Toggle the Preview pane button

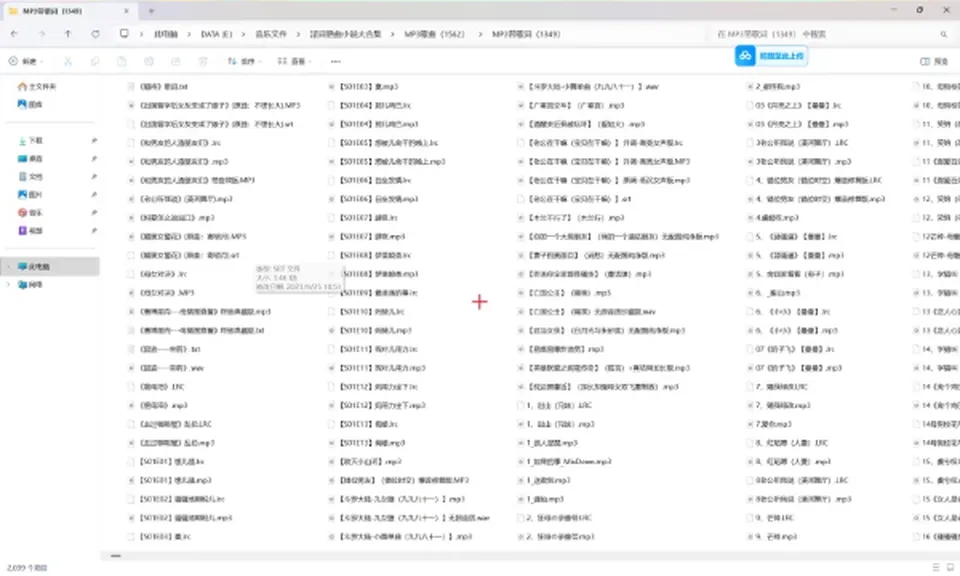(934, 61)
